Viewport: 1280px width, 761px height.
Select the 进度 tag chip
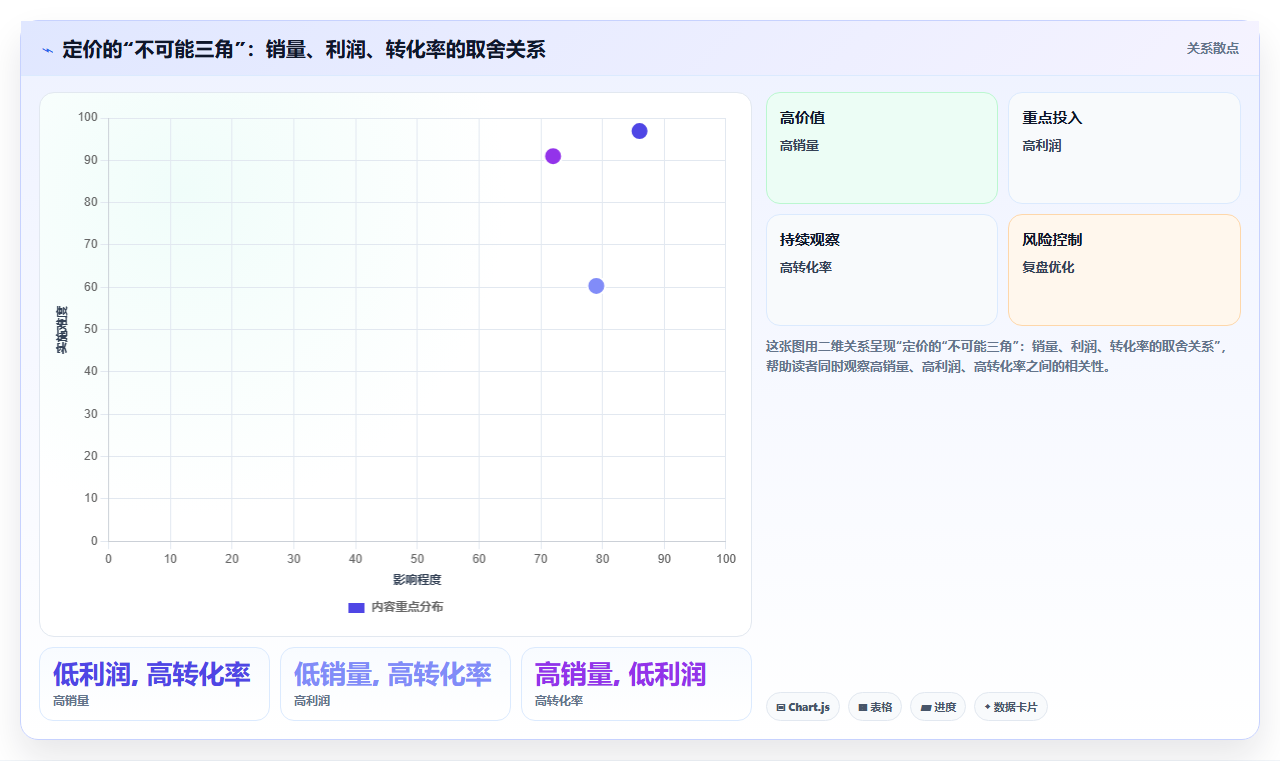tap(938, 707)
